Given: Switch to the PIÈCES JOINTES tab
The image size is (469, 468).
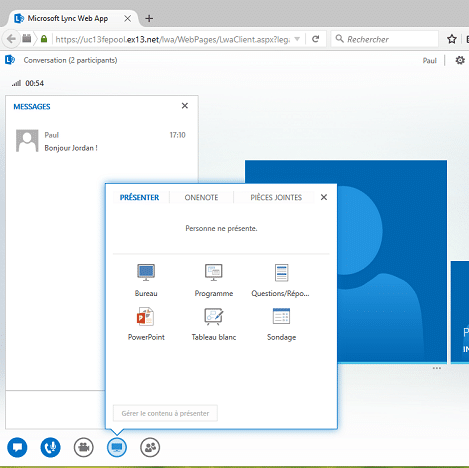Looking at the screenshot, I should tap(276, 197).
